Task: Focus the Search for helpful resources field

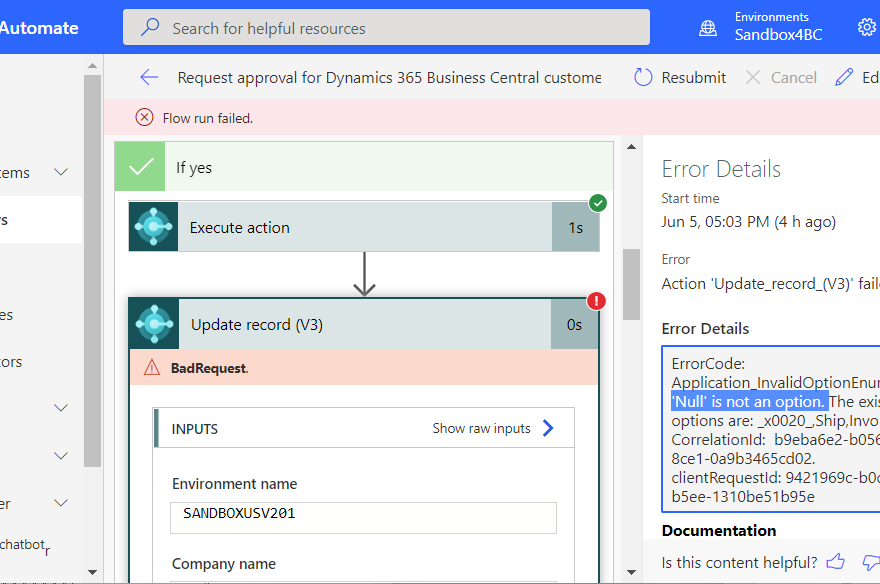Action: pyautogui.click(x=386, y=27)
